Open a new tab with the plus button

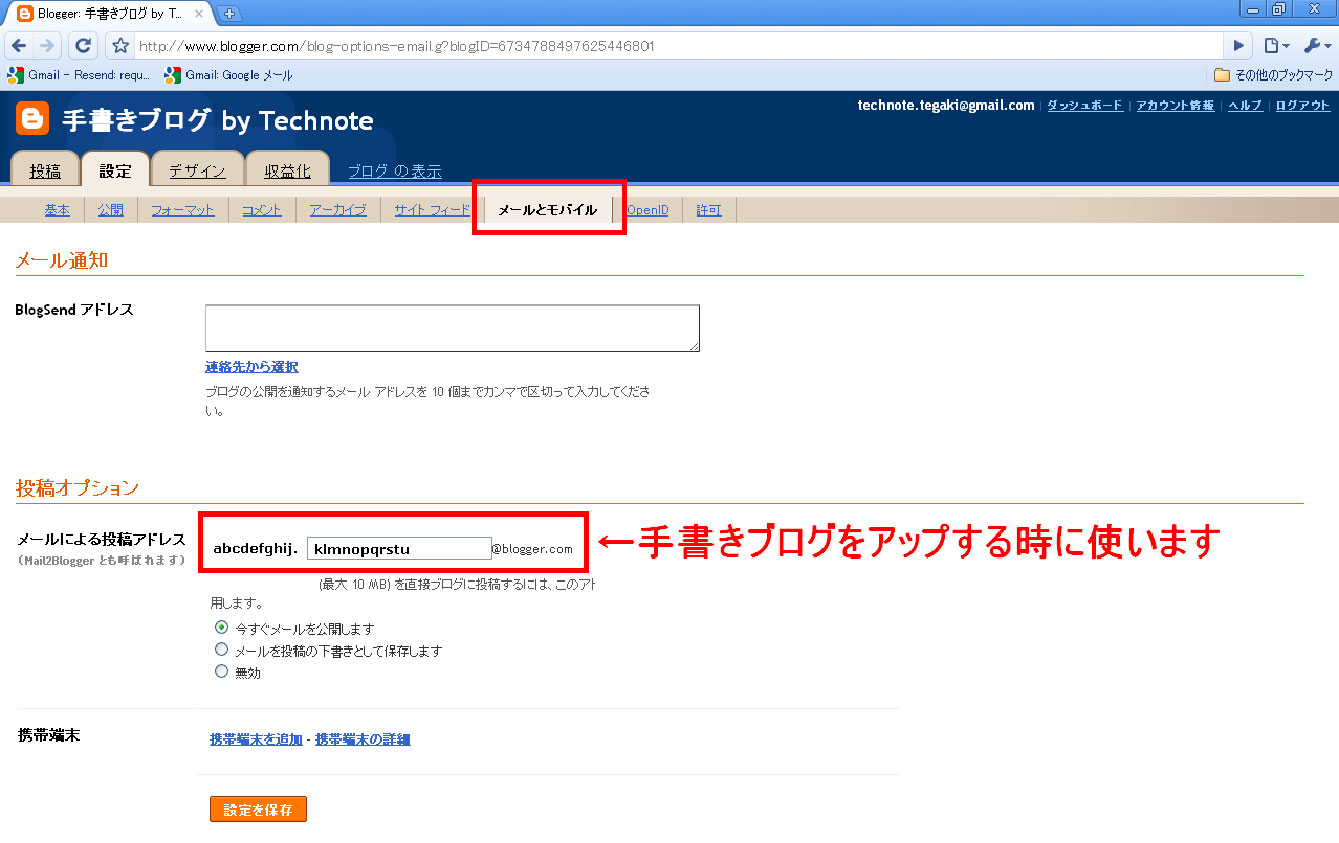tap(230, 13)
